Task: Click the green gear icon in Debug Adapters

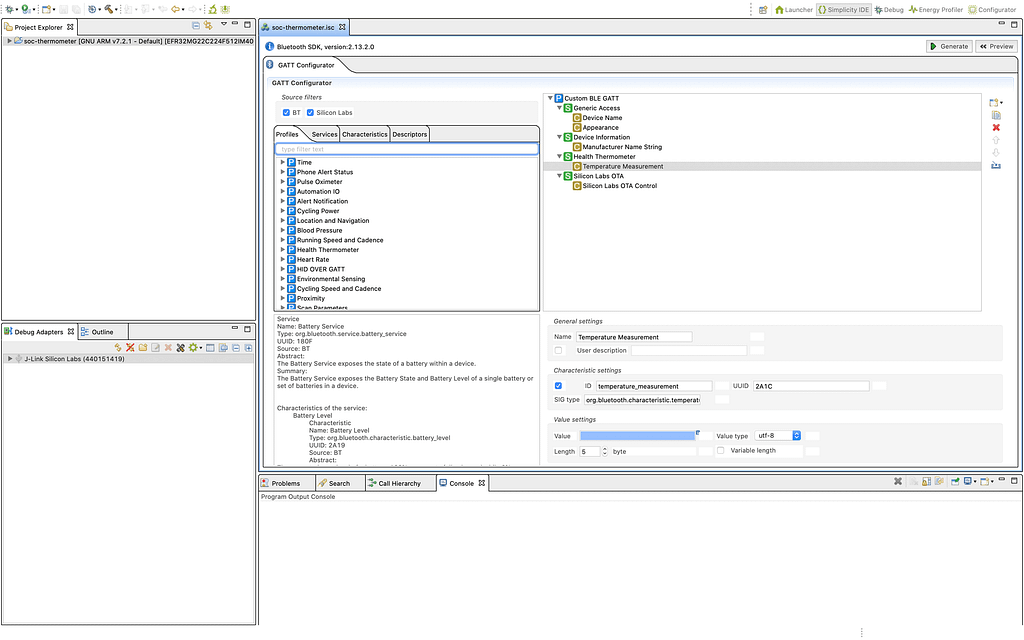Action: [x=193, y=347]
